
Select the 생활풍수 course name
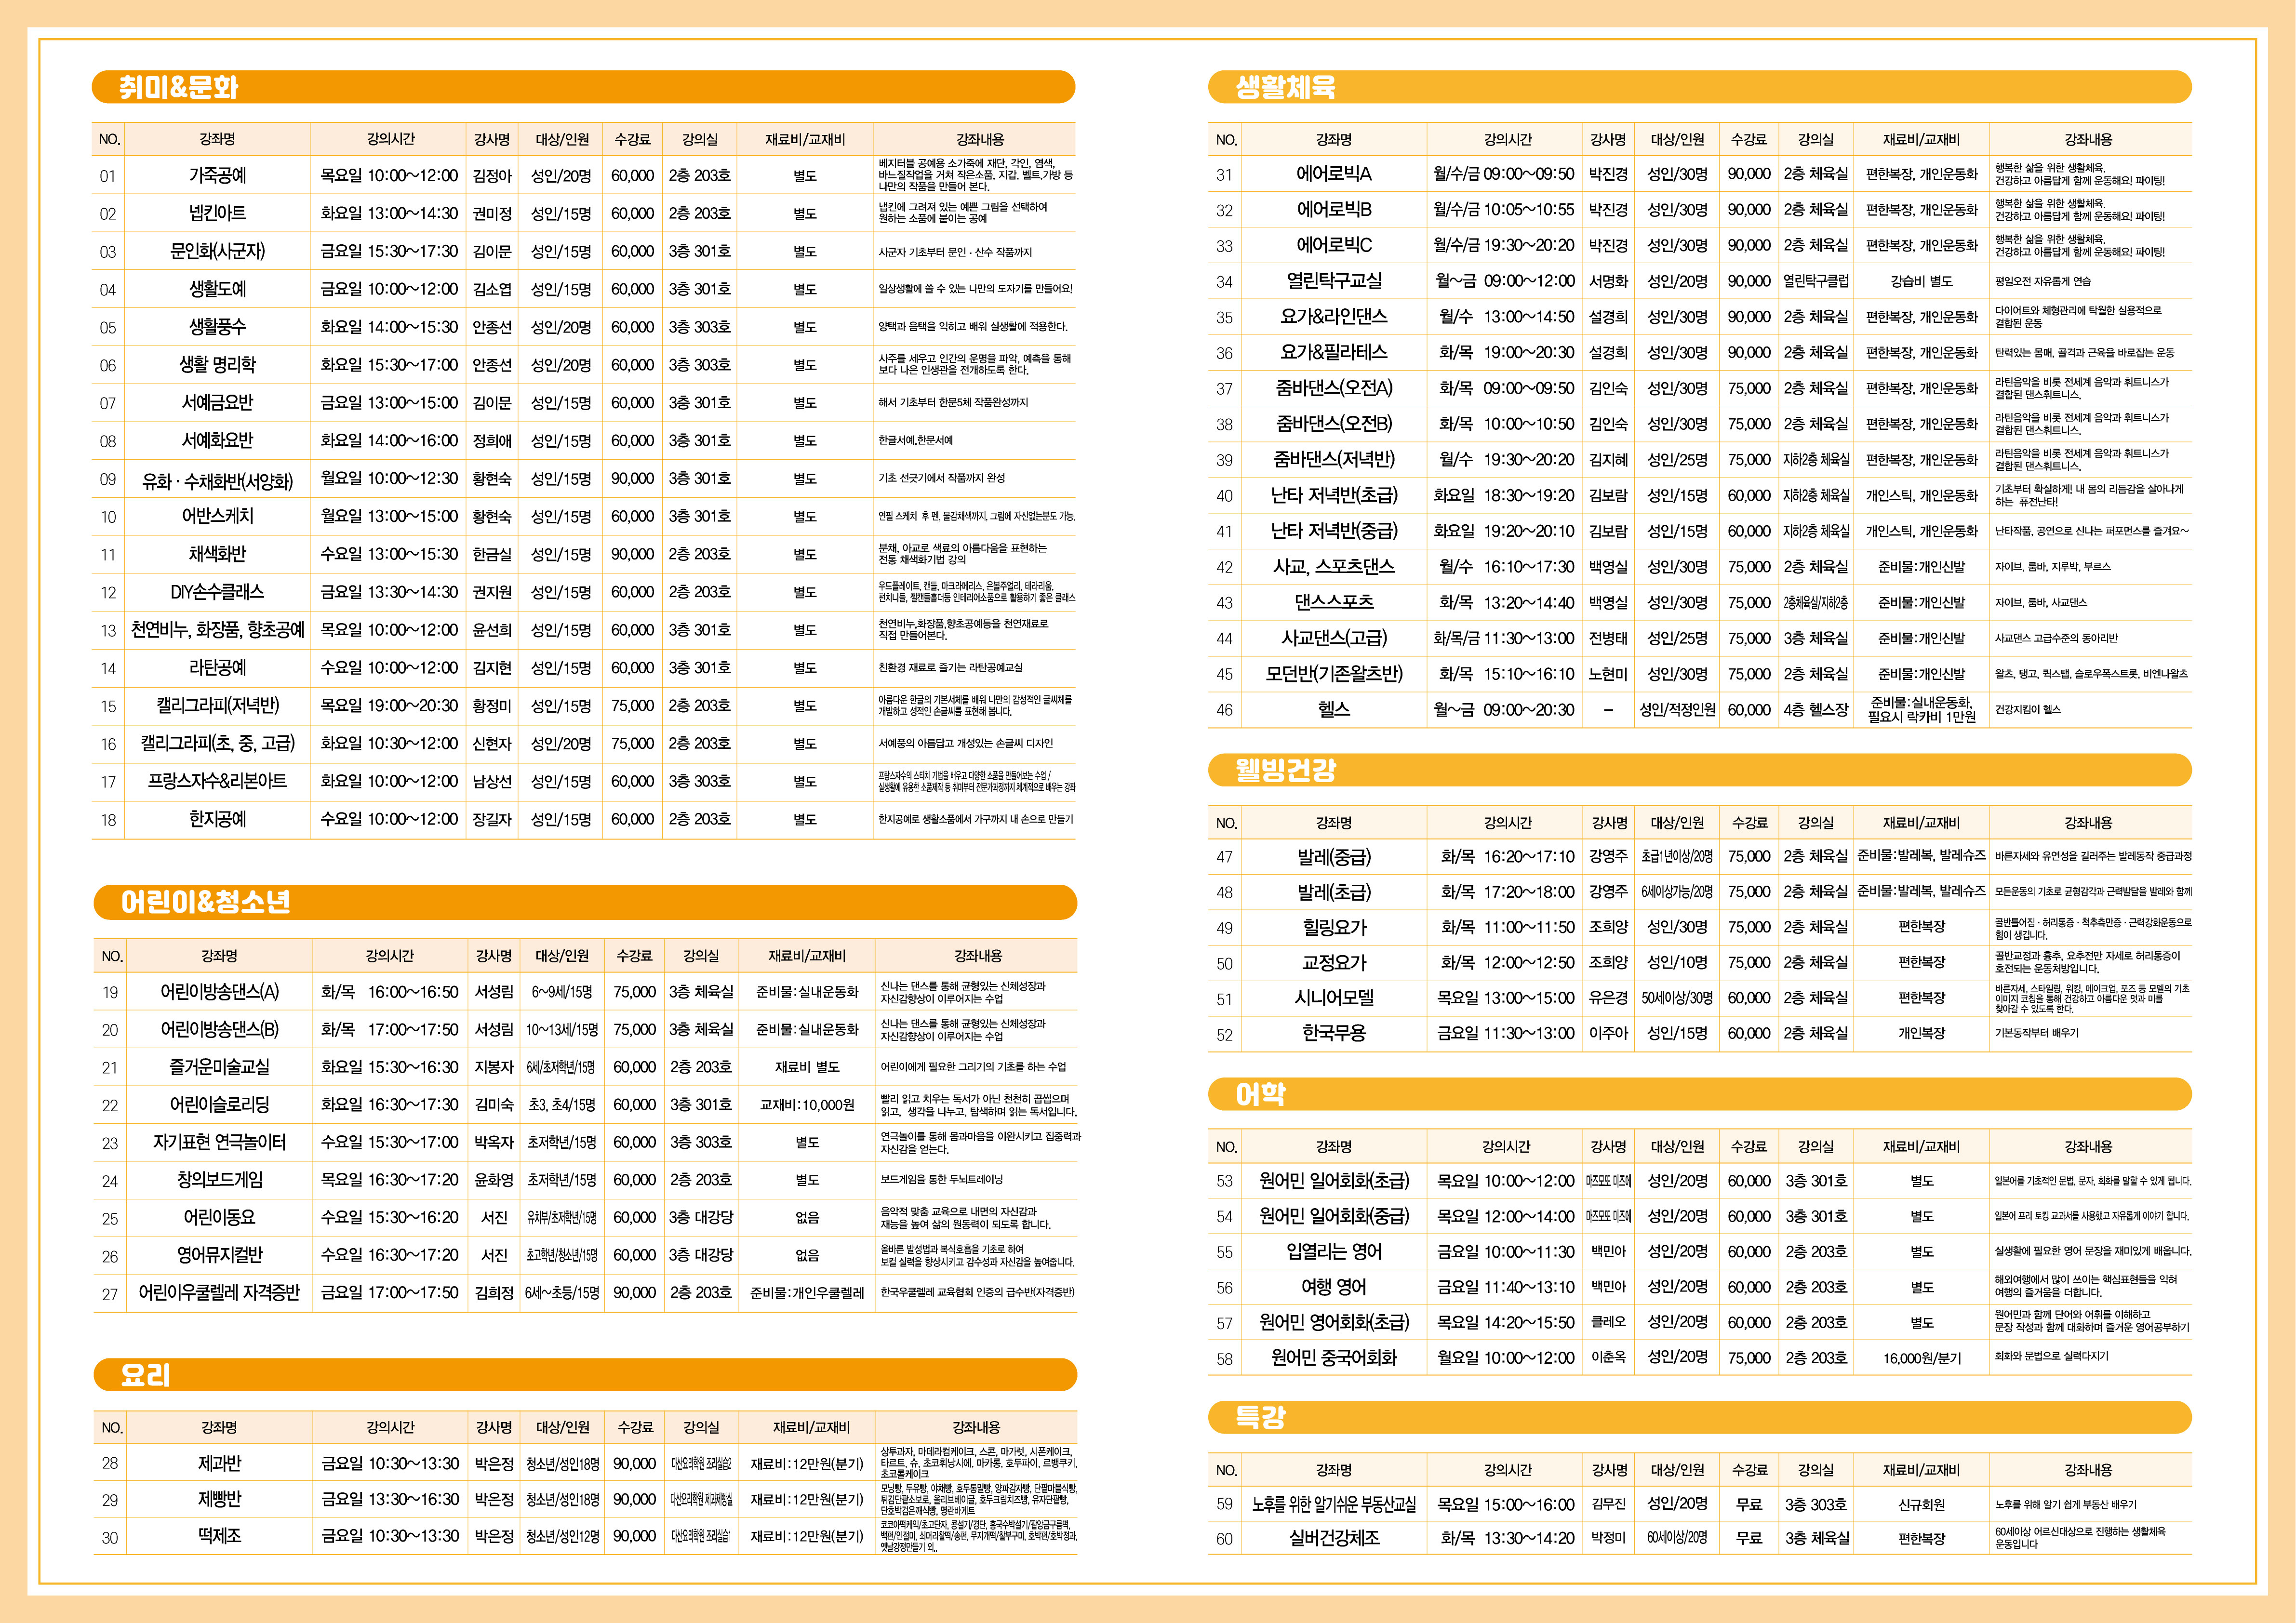coord(217,327)
